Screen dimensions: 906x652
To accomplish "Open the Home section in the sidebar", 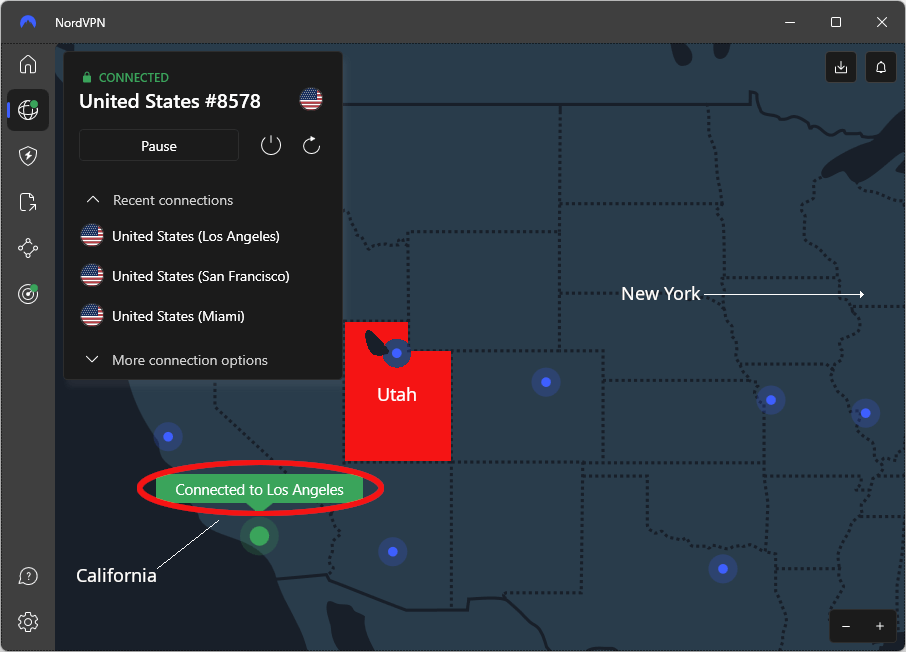I will point(28,64).
